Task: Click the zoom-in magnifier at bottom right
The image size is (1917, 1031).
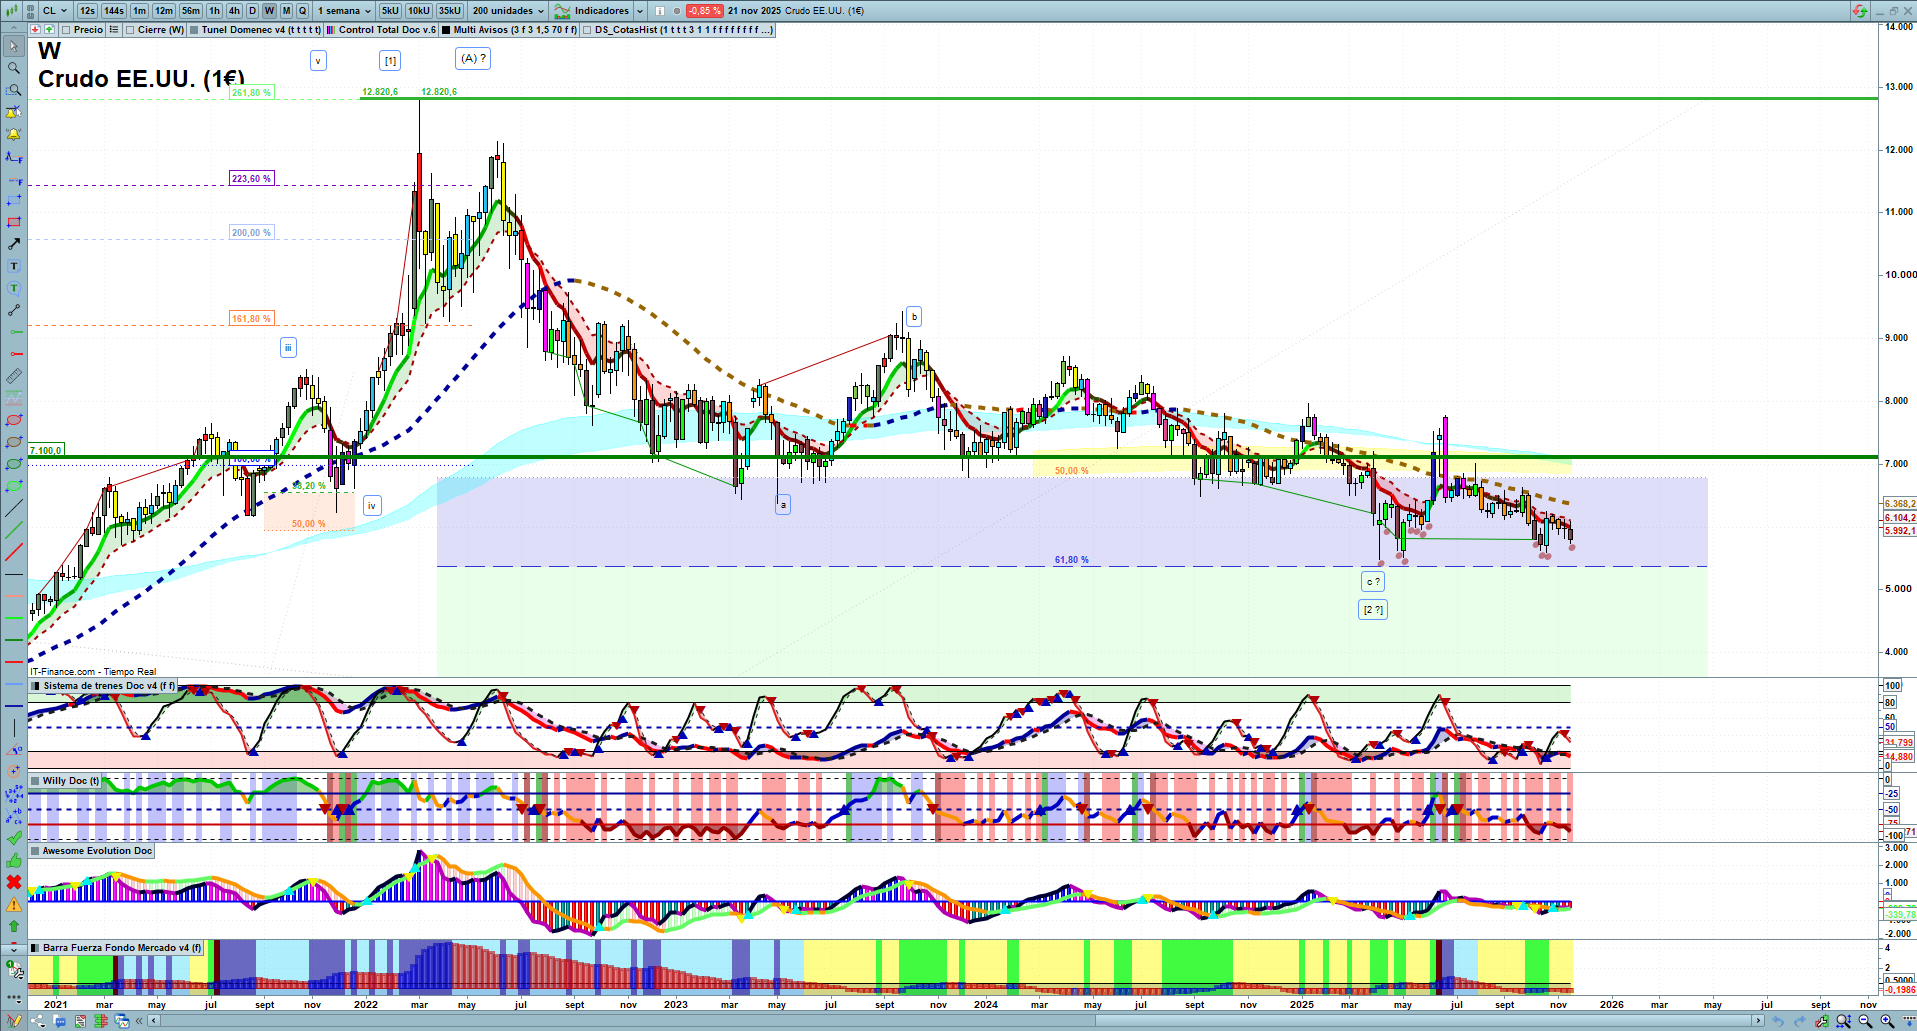Action: tap(1887, 1021)
